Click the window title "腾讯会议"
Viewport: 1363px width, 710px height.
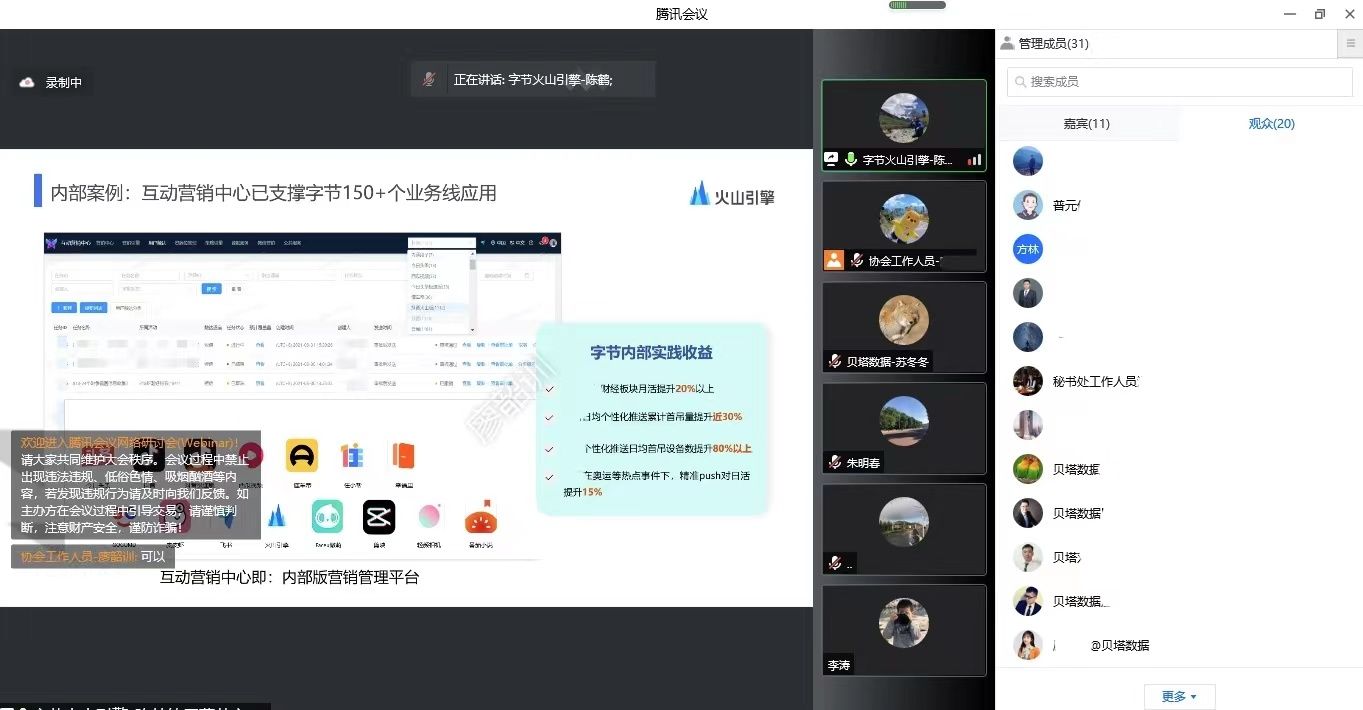(x=682, y=14)
